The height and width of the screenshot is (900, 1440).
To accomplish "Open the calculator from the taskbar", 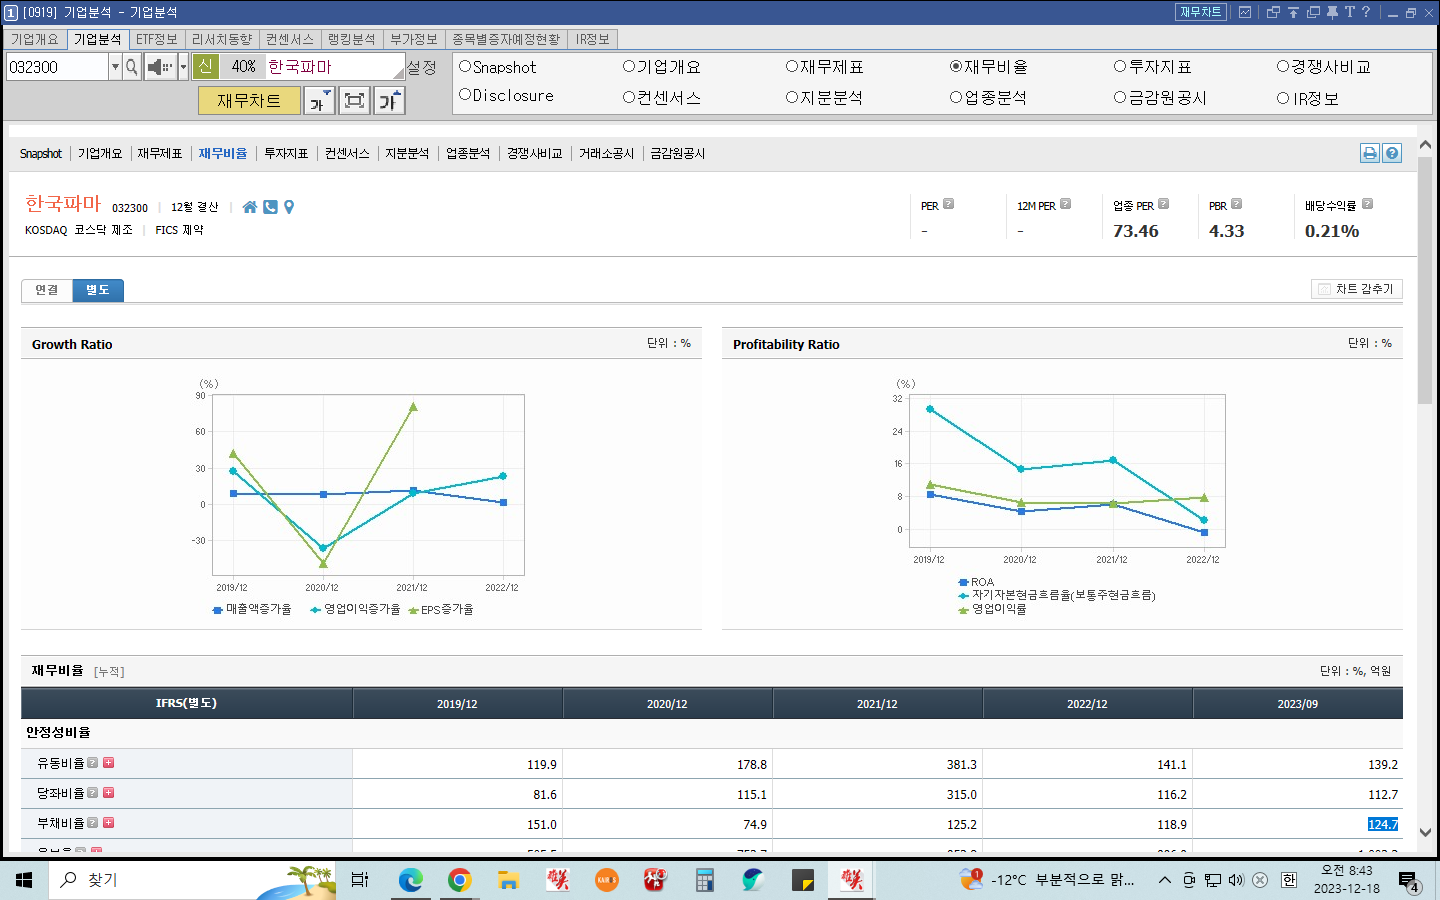I will (705, 880).
